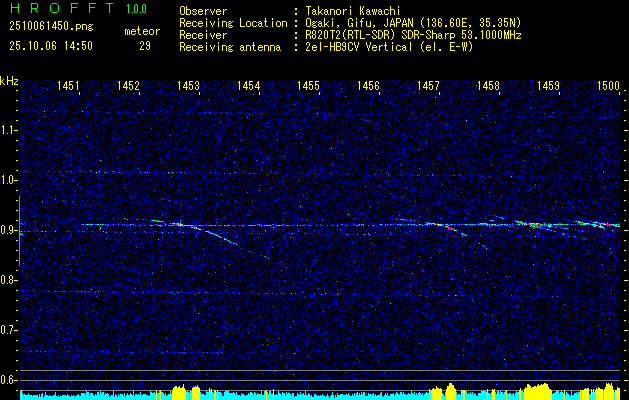Click the 1451 time marker
Viewport: 629px width, 400px height.
click(x=68, y=85)
